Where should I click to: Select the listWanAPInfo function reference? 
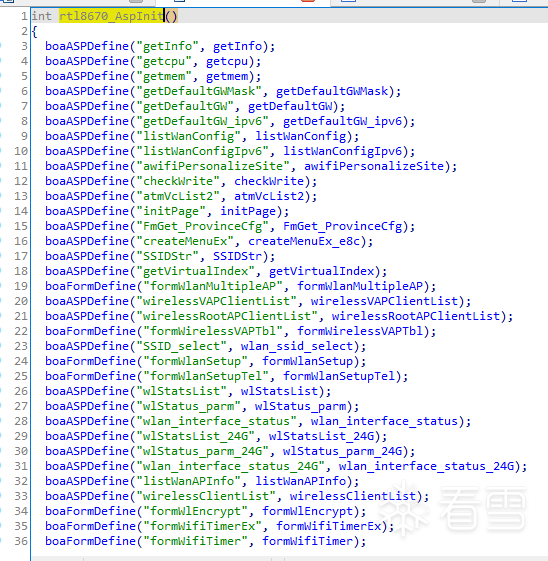301,482
